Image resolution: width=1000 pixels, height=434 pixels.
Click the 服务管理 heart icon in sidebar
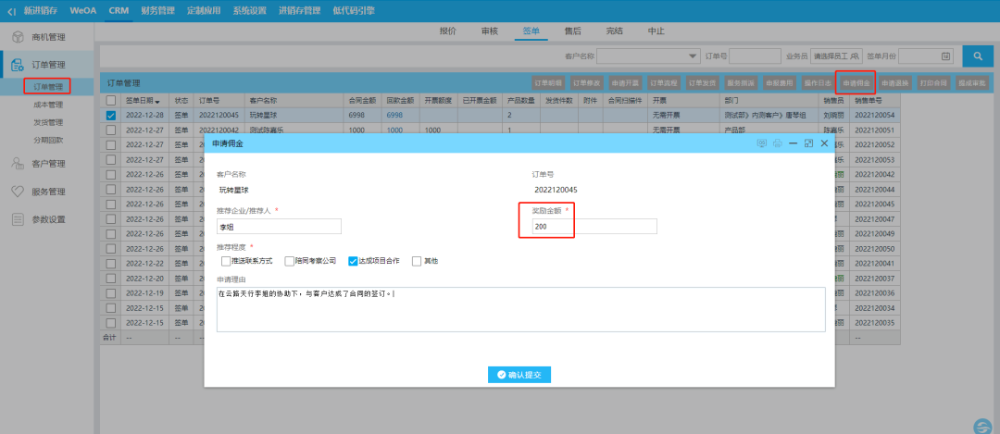point(18,191)
